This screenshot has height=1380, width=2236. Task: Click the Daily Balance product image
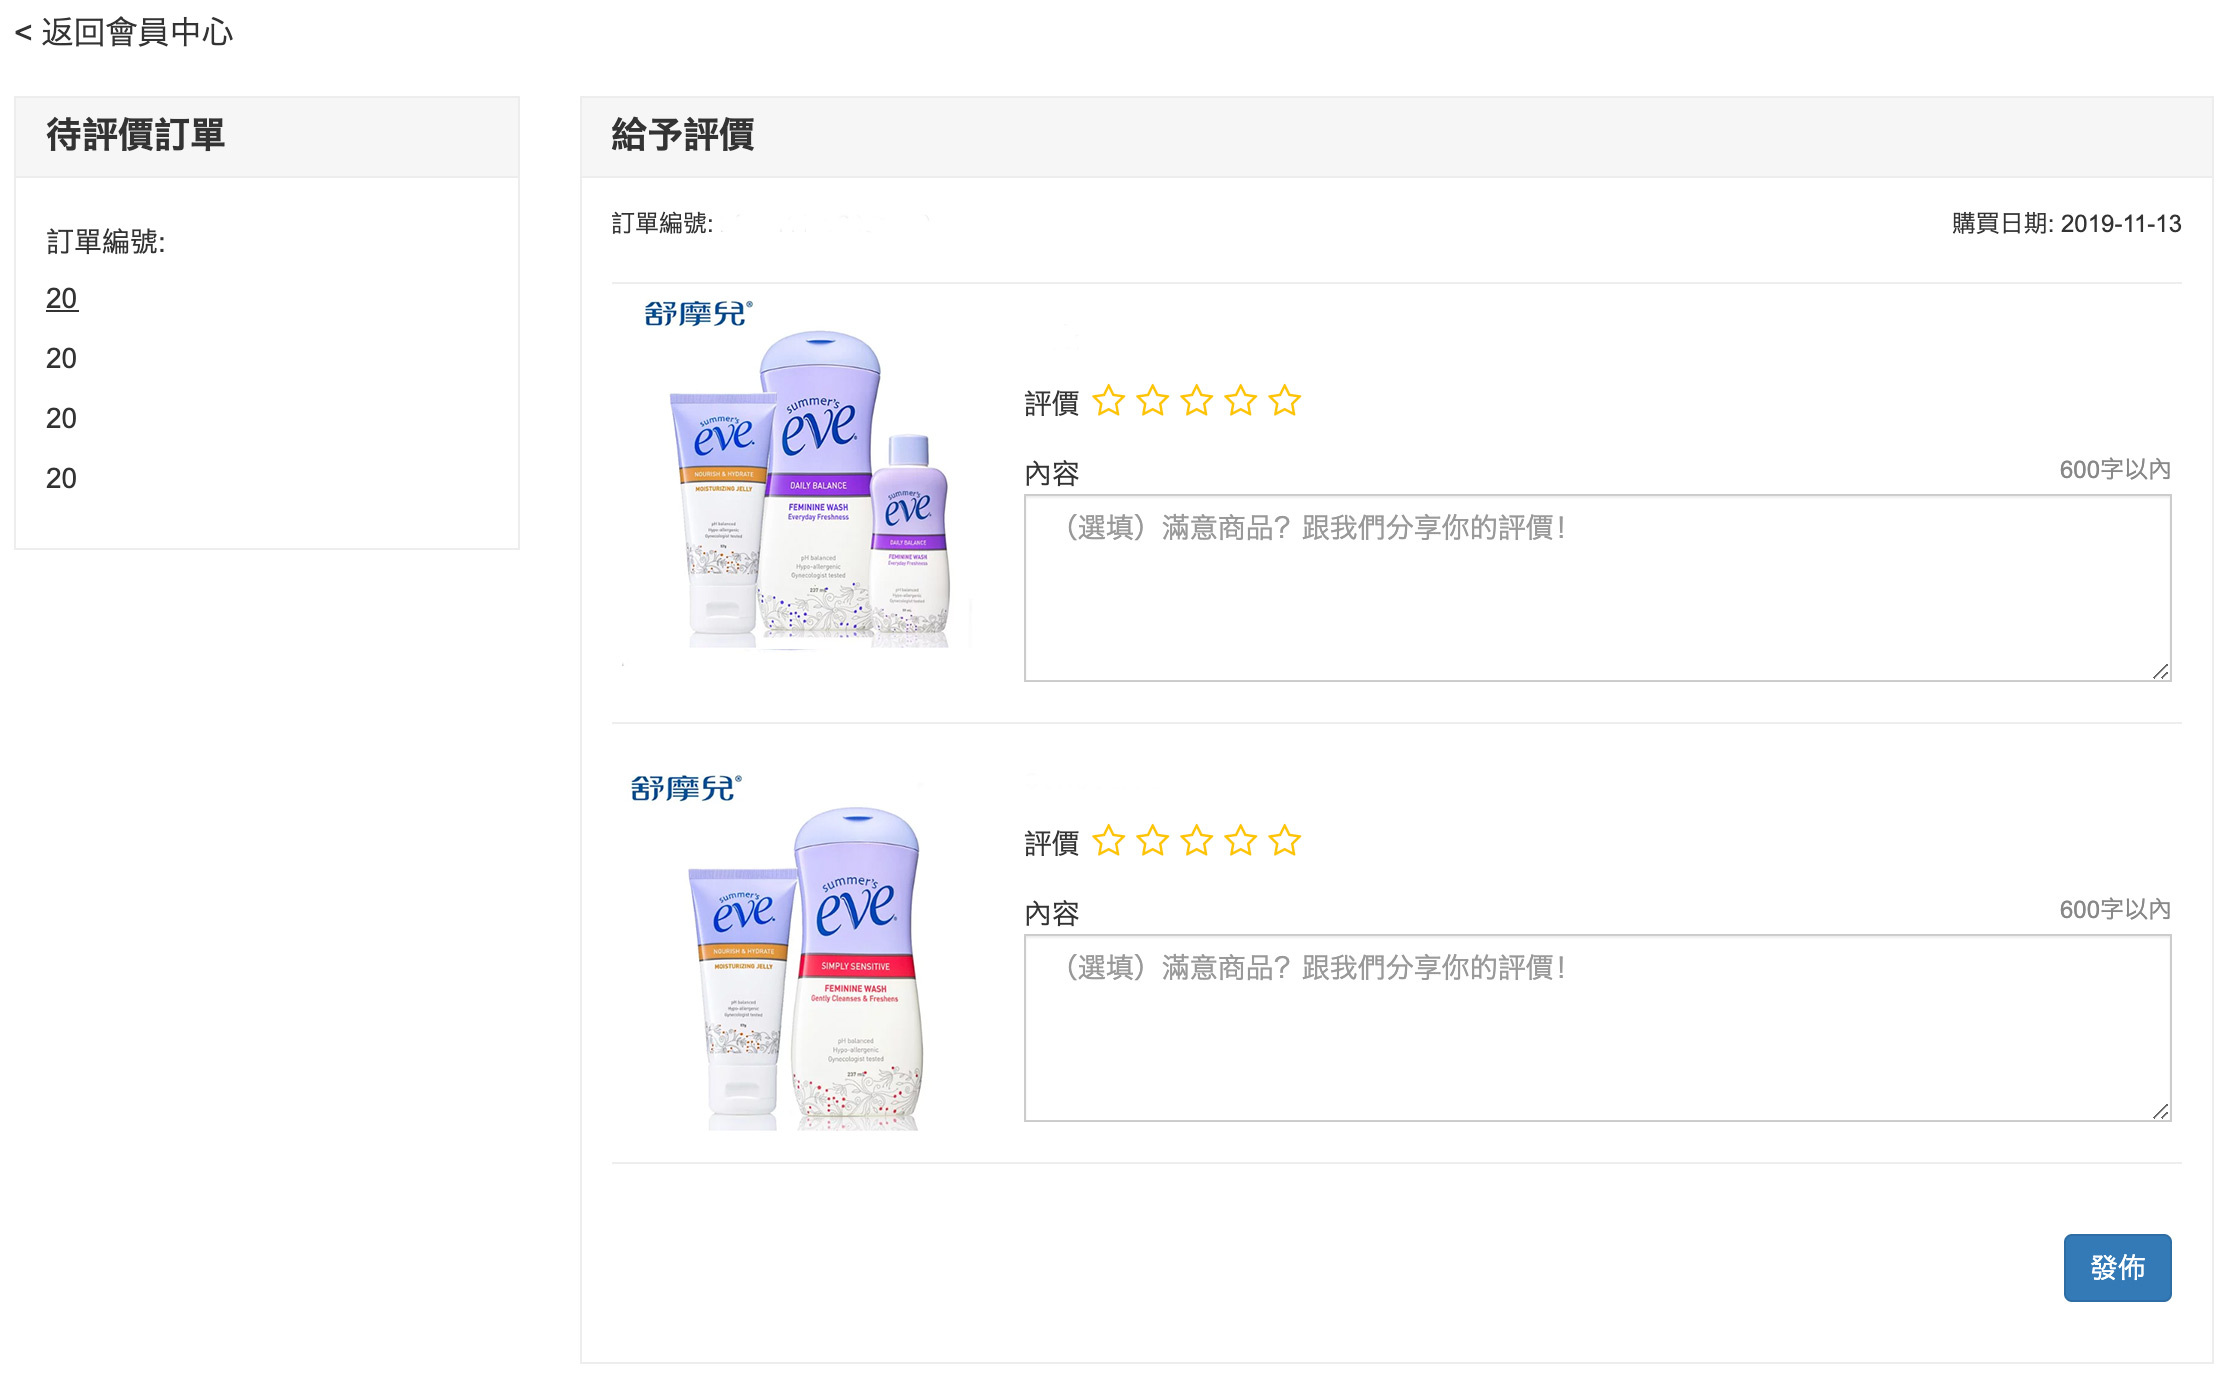(808, 480)
